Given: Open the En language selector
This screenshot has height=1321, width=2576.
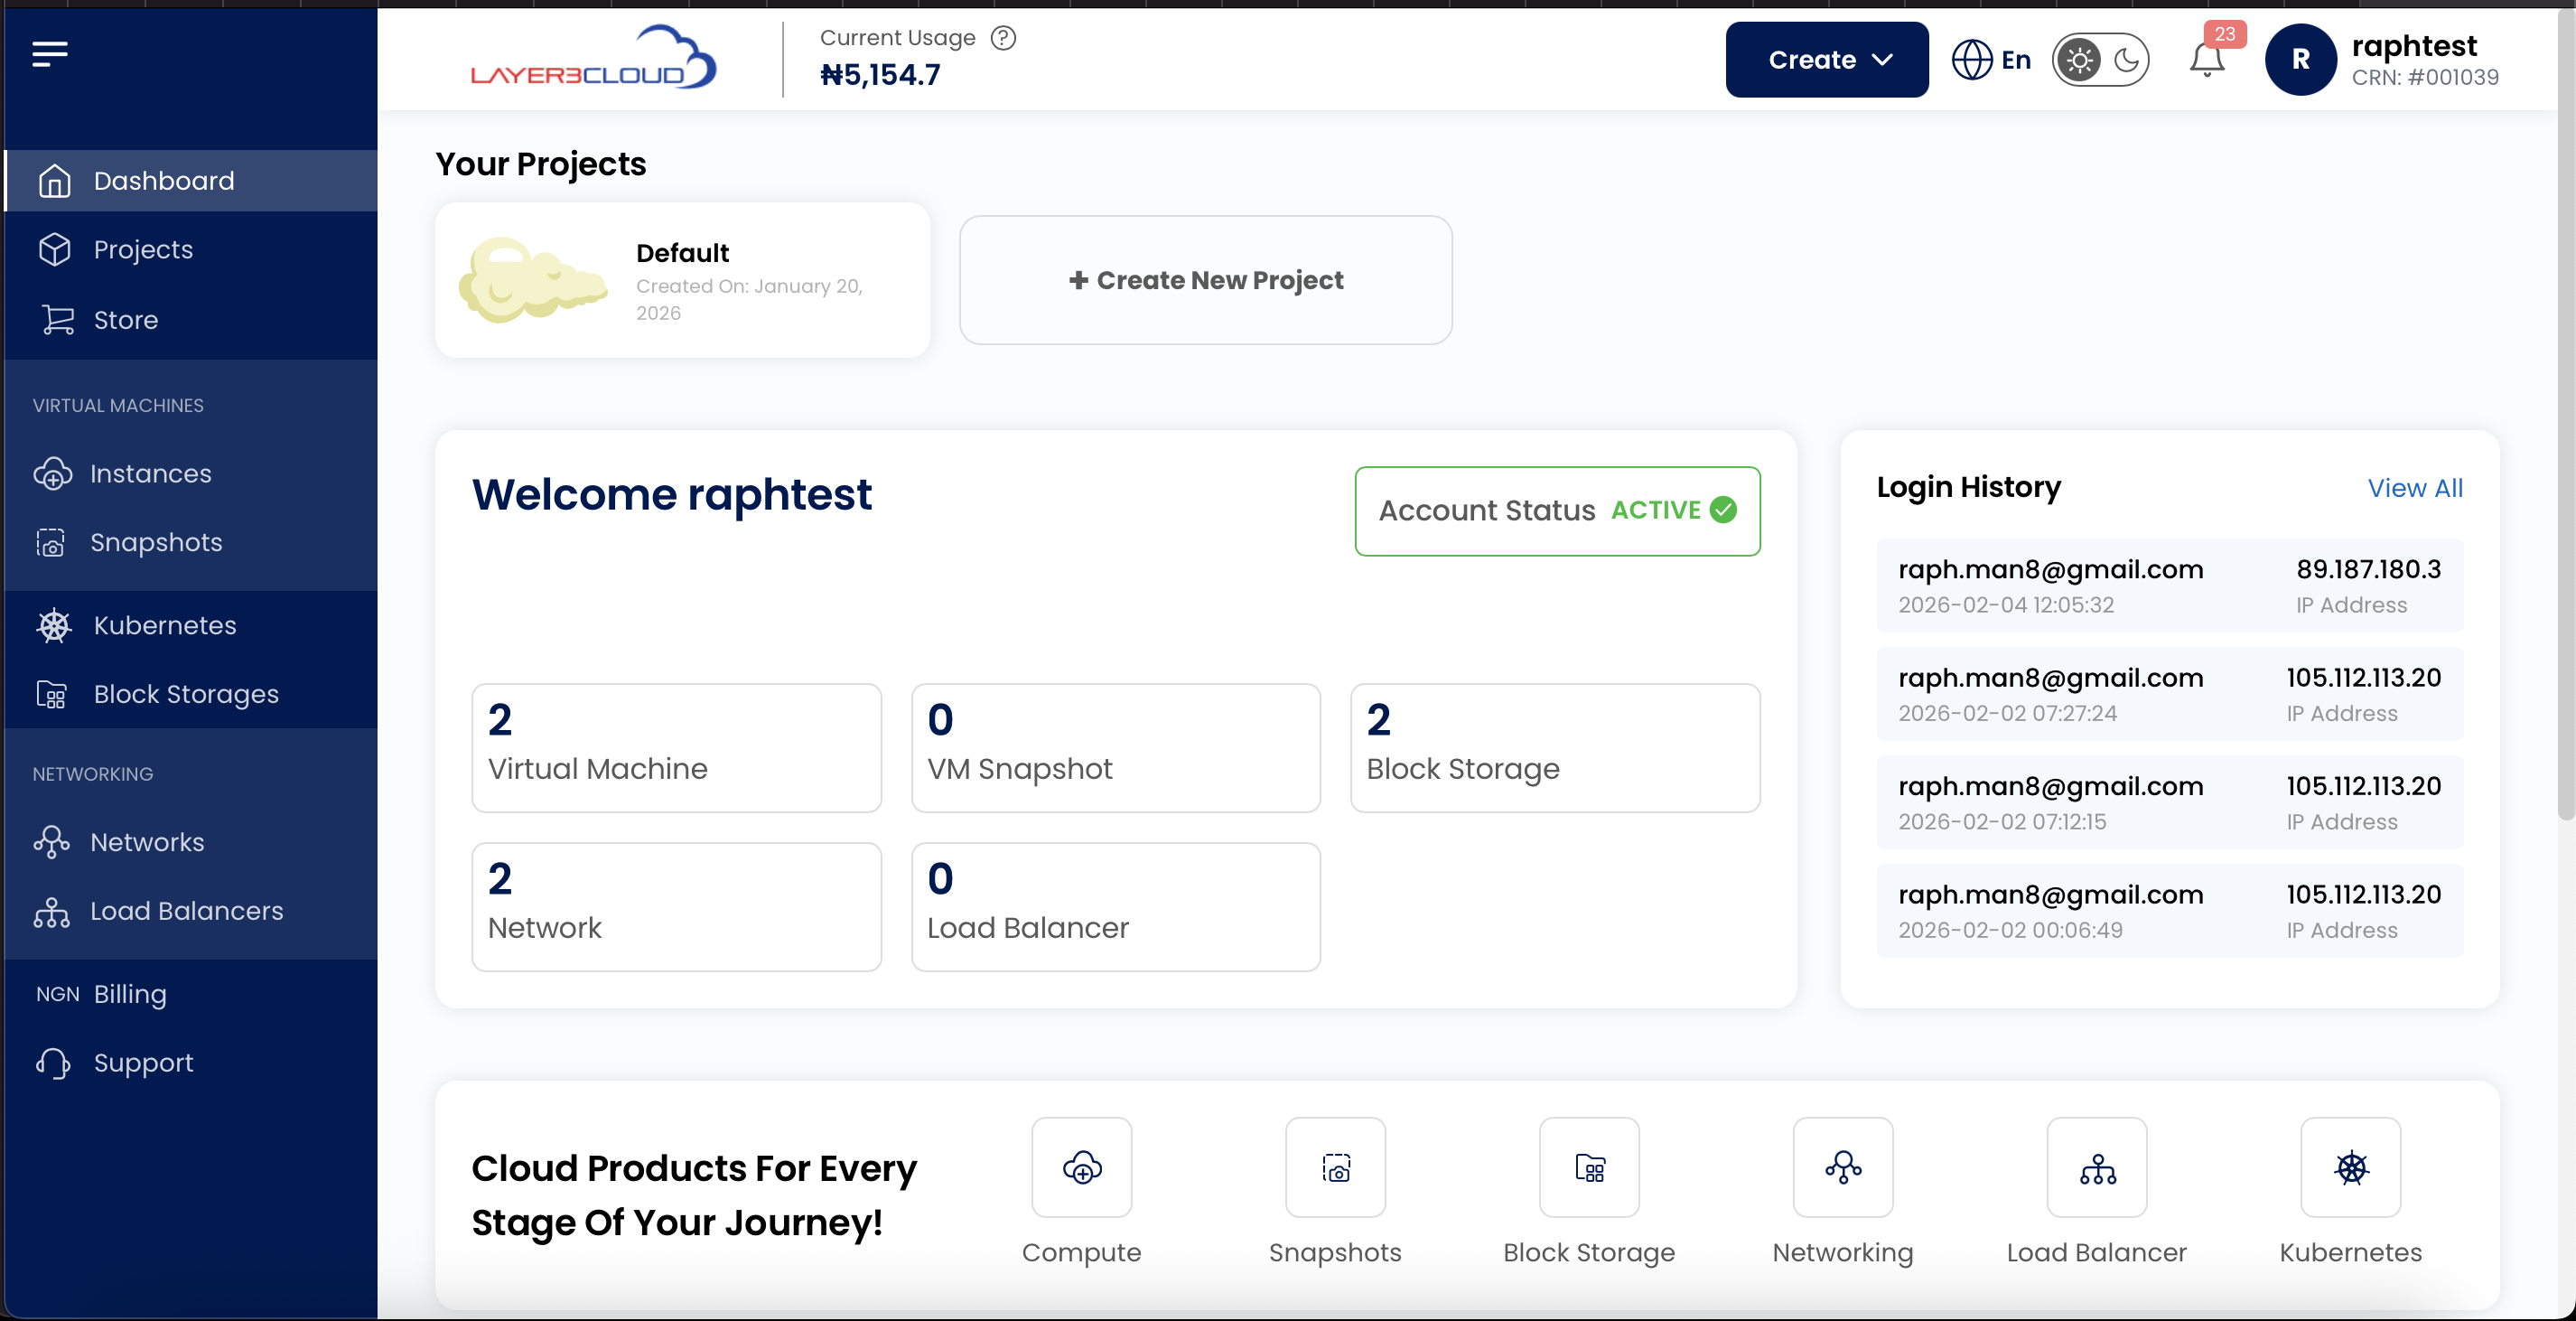Looking at the screenshot, I should pos(1992,60).
